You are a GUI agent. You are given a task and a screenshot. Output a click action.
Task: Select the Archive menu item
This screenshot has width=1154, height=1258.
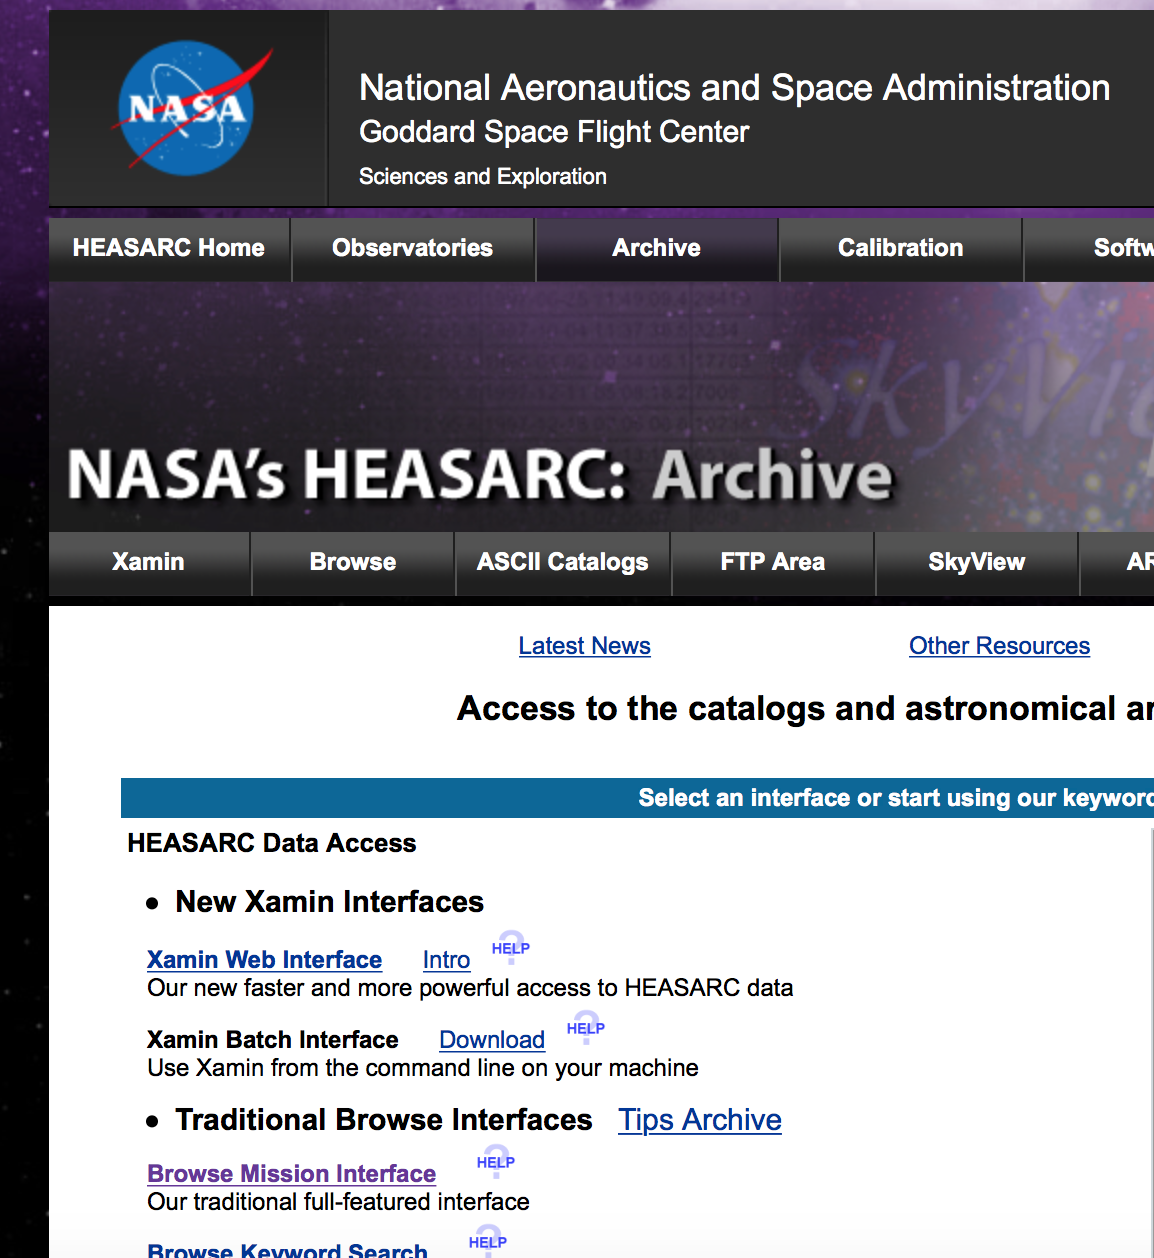[656, 248]
